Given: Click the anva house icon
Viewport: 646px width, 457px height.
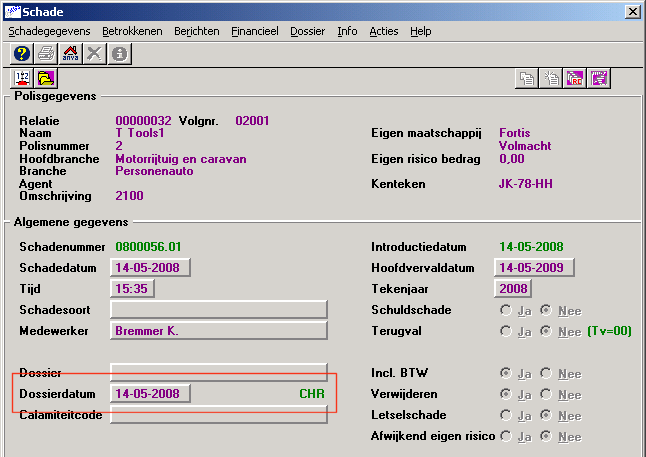Looking at the screenshot, I should [x=70, y=54].
